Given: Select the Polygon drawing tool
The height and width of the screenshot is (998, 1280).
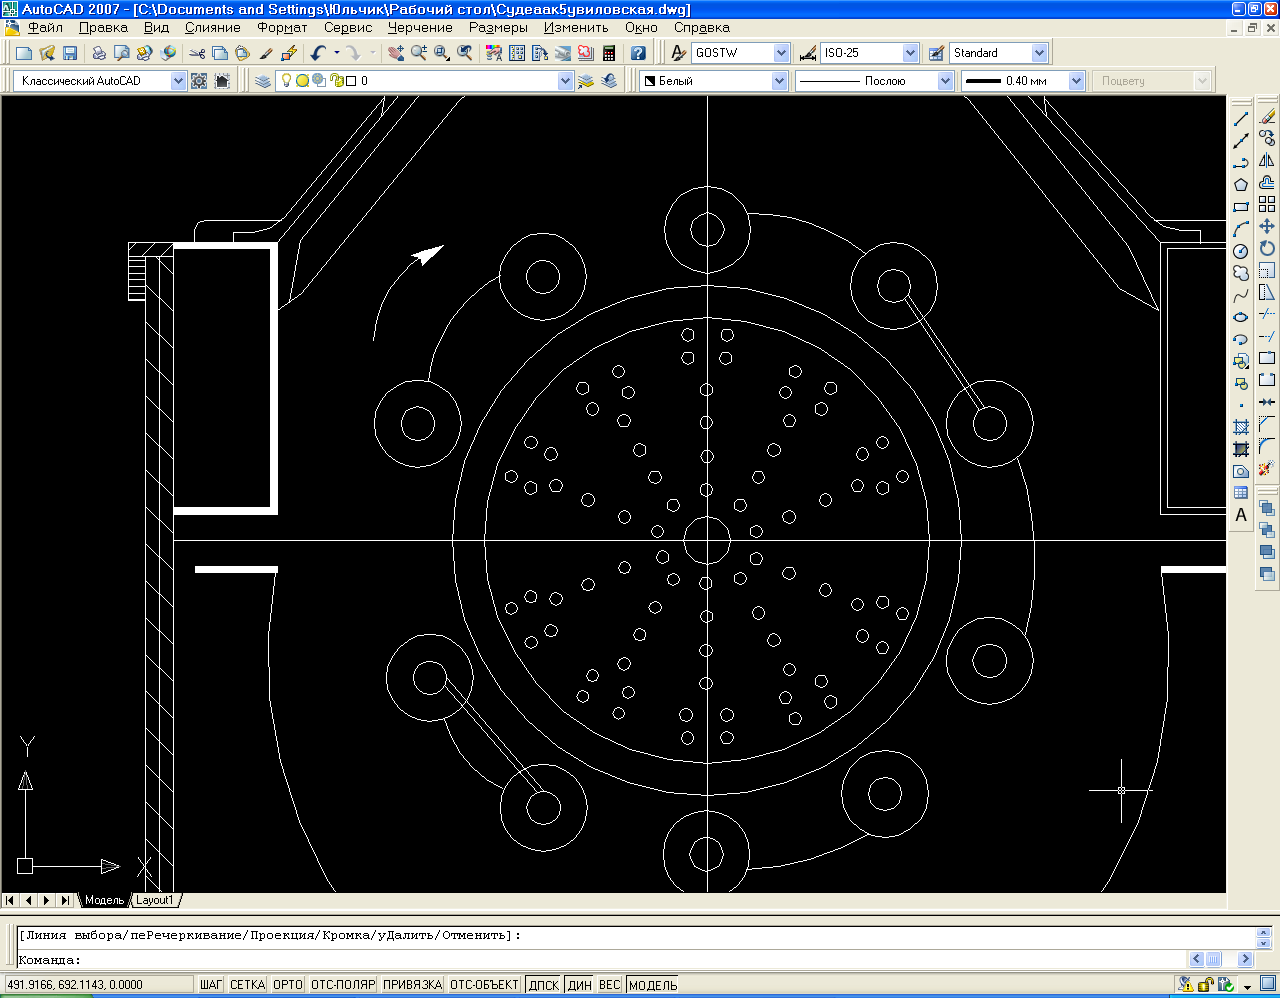Looking at the screenshot, I should (1241, 185).
